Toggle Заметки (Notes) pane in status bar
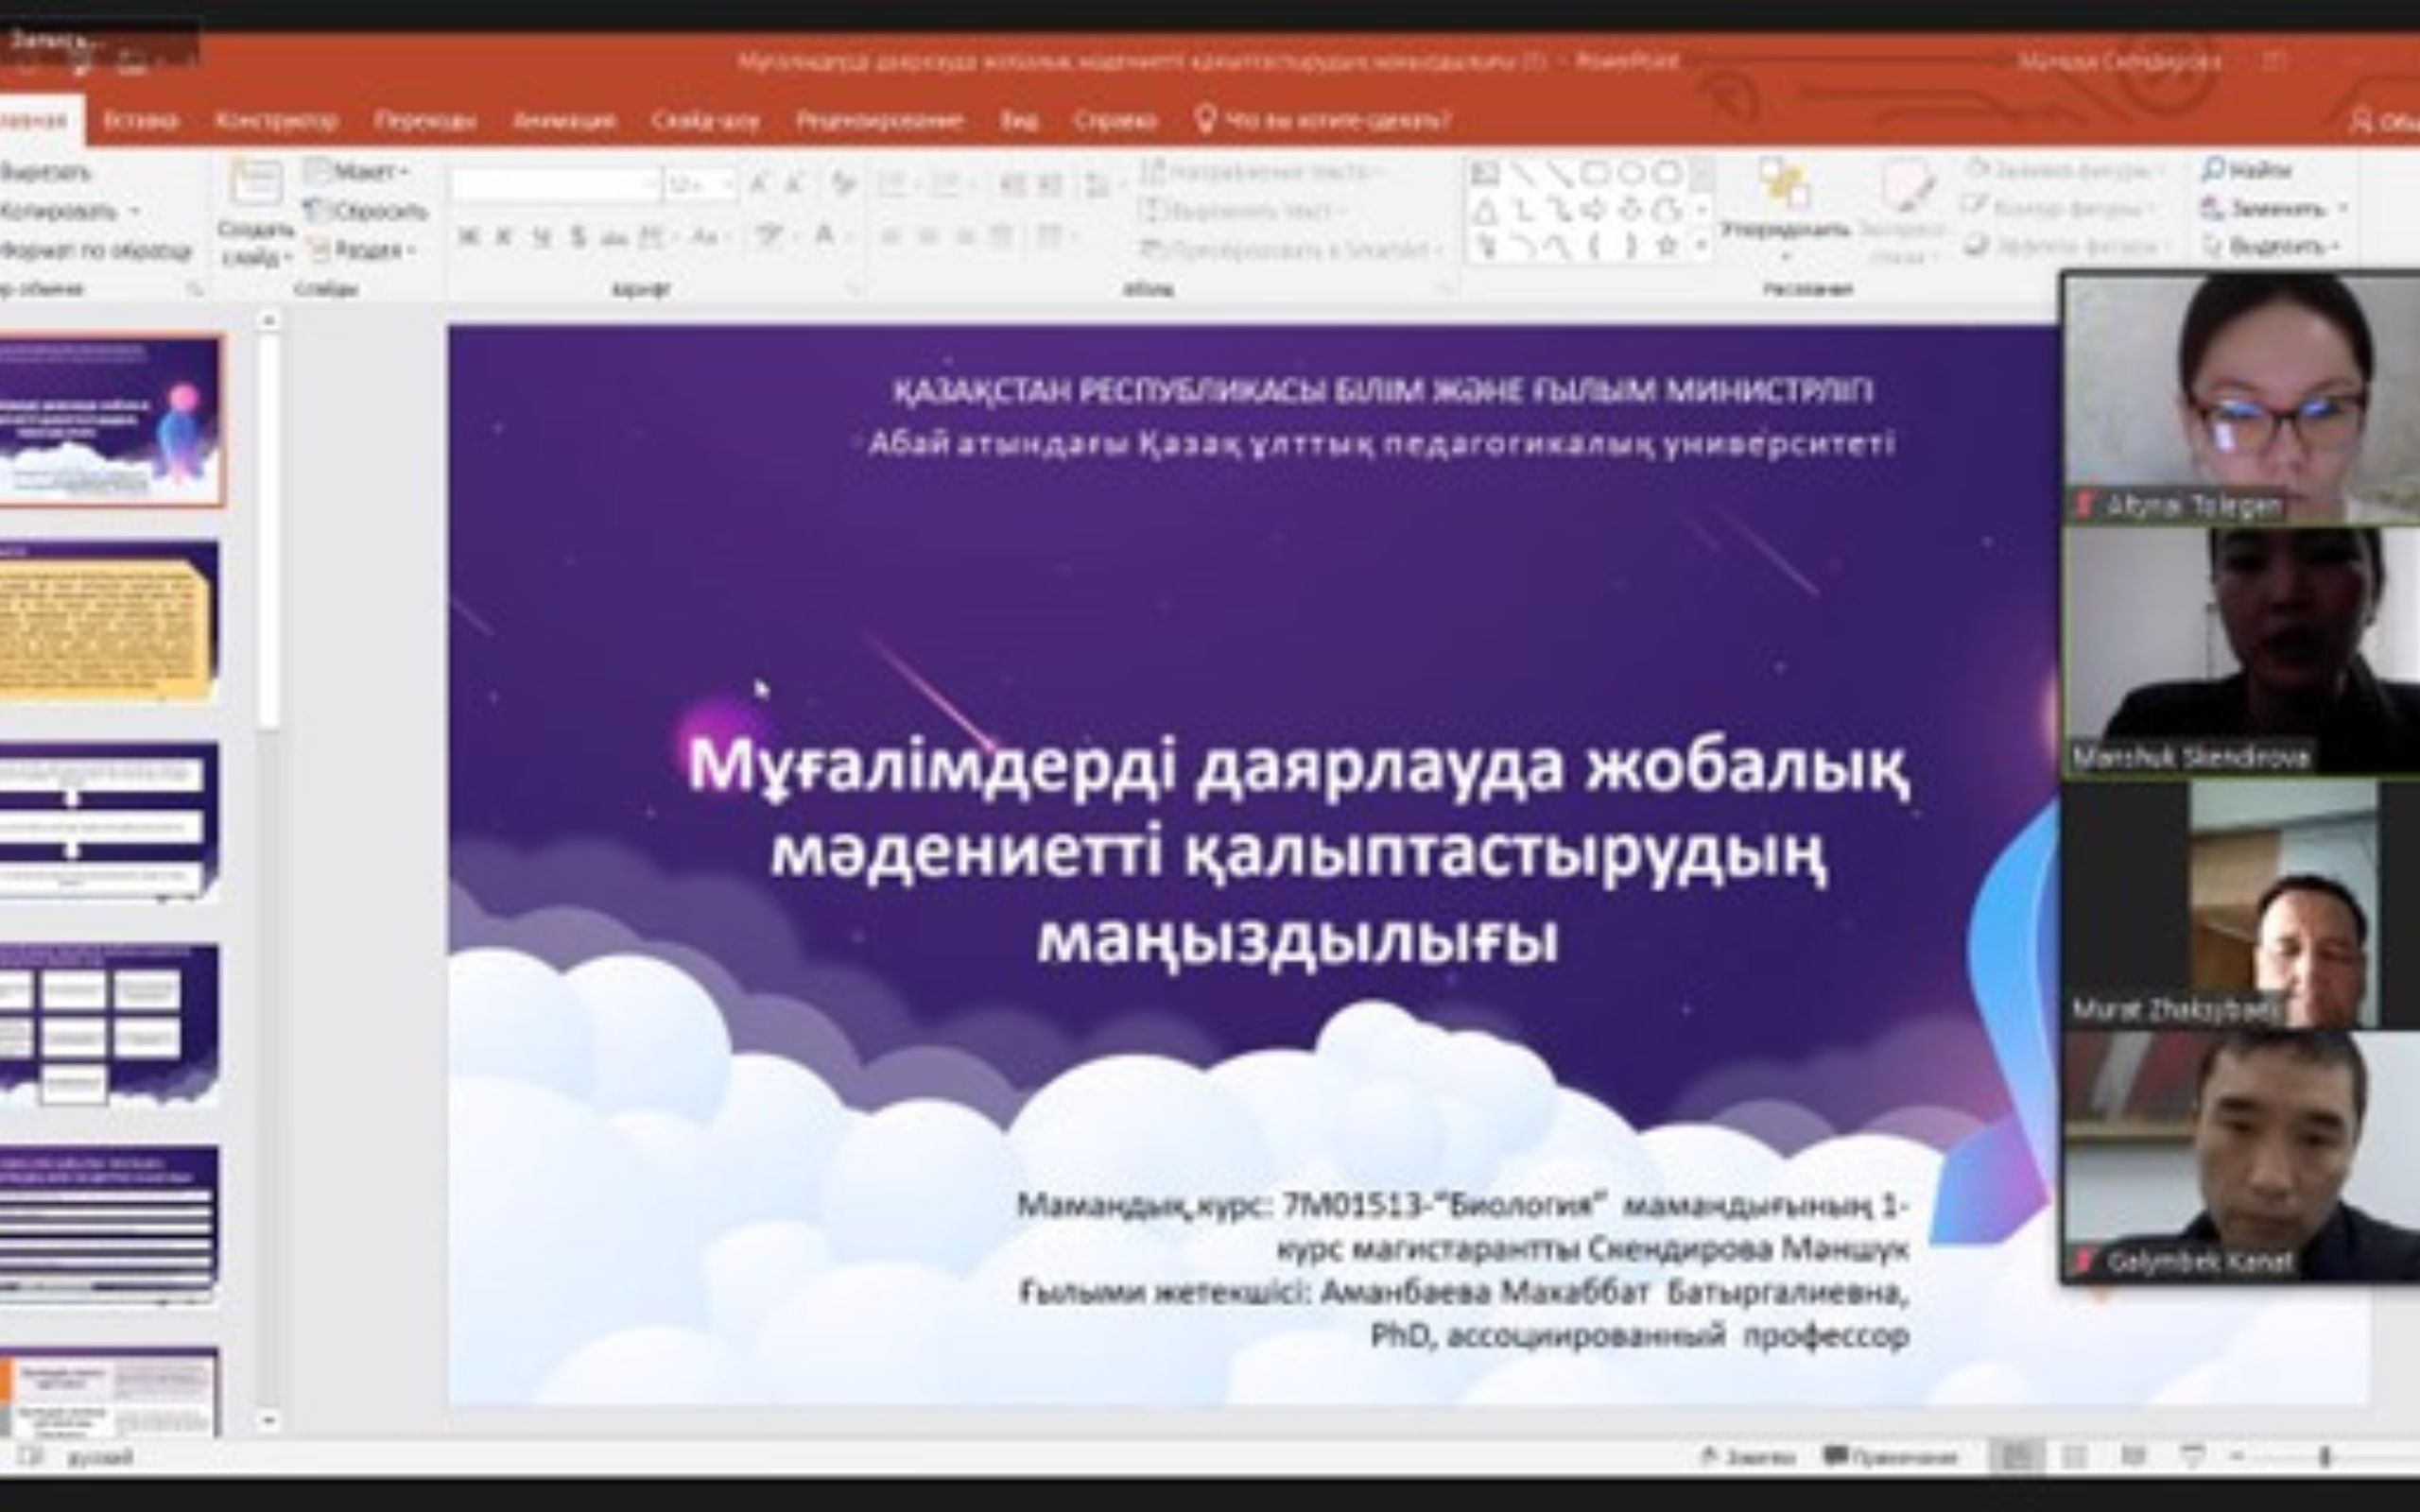This screenshot has width=2420, height=1512. pyautogui.click(x=1749, y=1457)
